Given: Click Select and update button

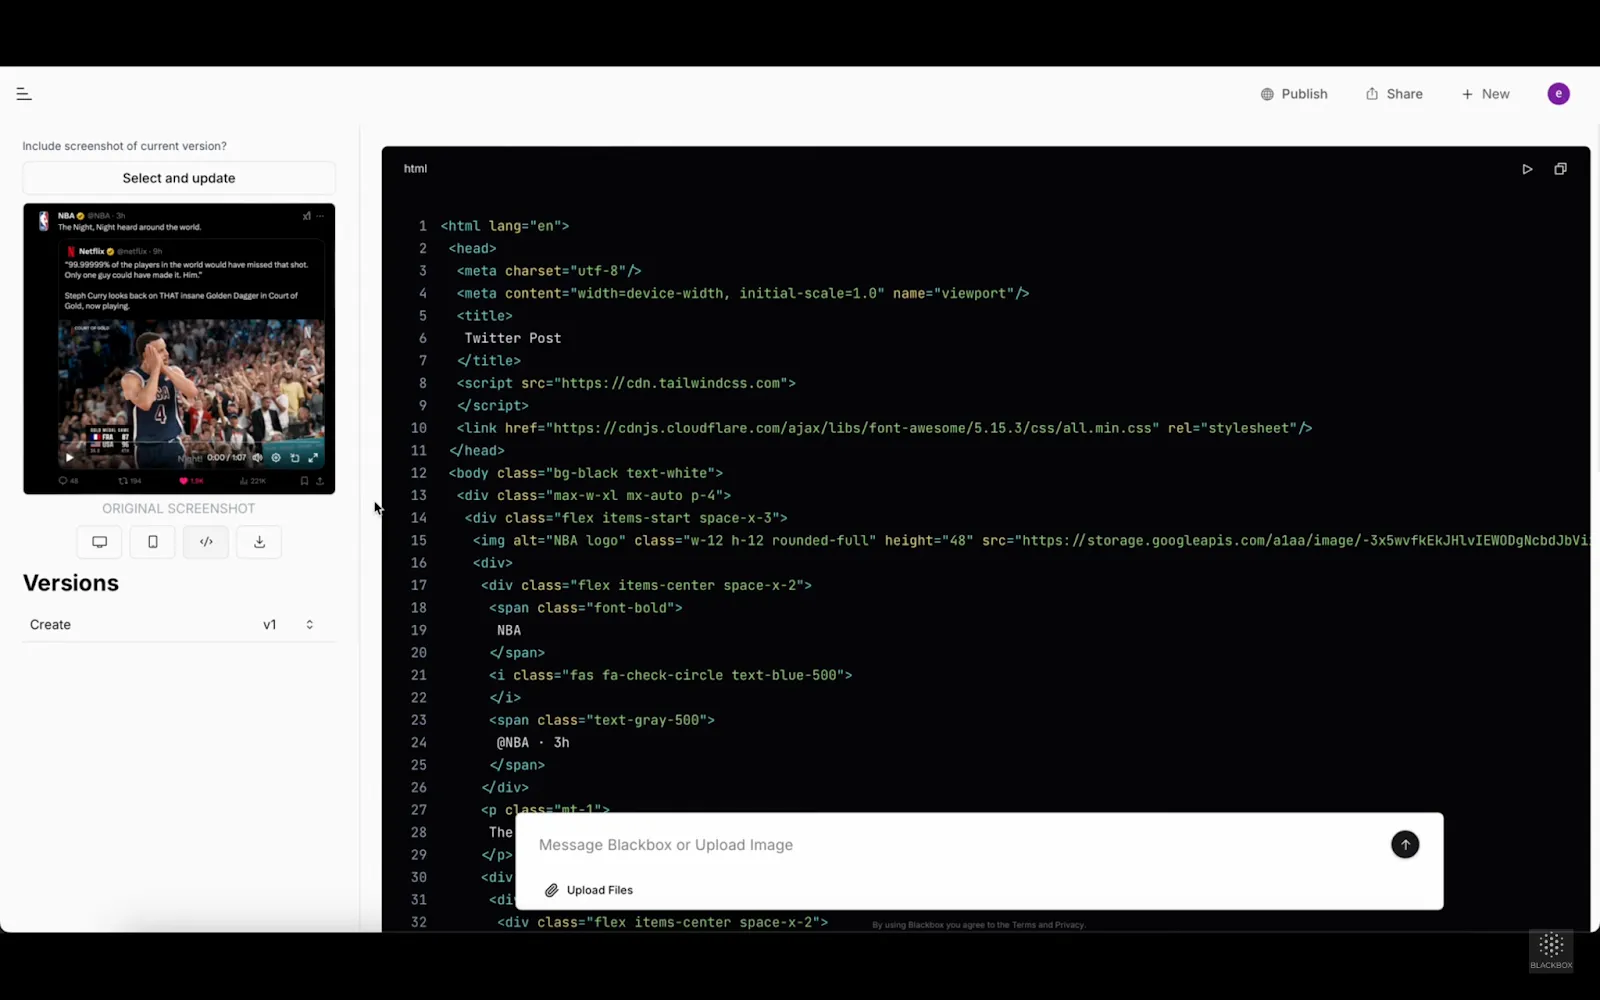Looking at the screenshot, I should 179,178.
